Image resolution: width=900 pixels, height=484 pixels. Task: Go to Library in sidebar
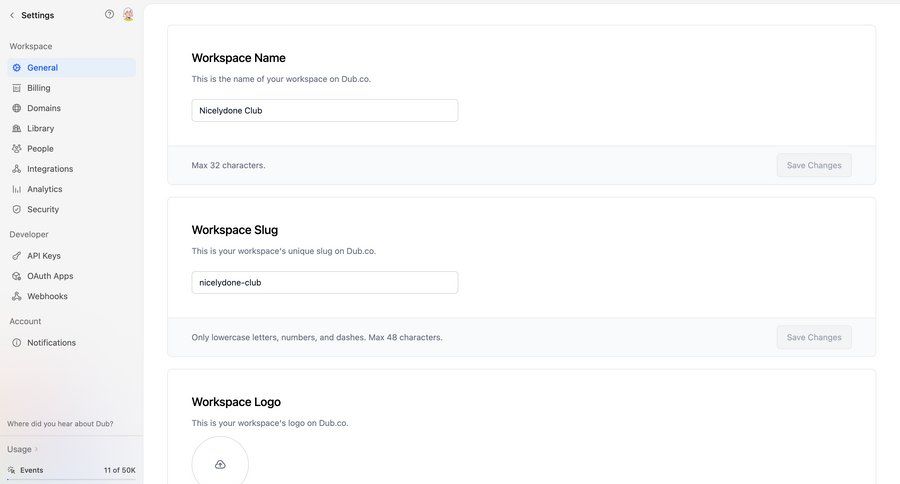(72, 129)
